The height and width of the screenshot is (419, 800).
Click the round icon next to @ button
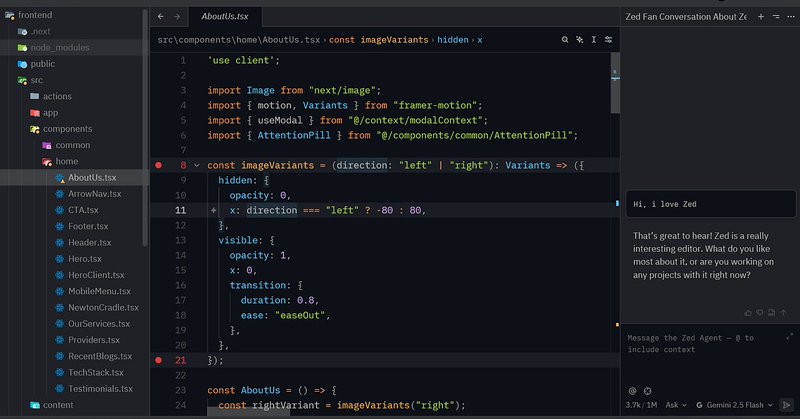647,391
